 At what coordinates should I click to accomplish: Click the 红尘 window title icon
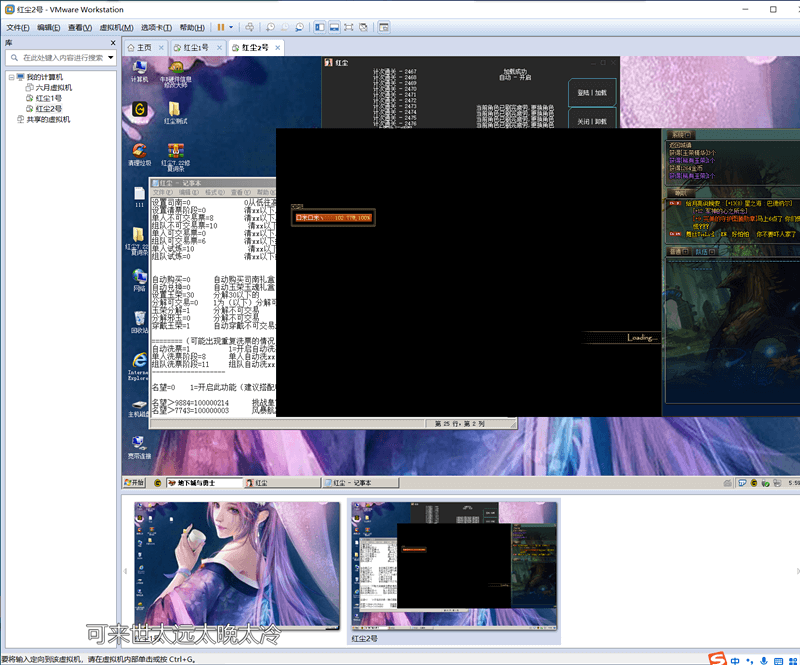pyautogui.click(x=329, y=62)
